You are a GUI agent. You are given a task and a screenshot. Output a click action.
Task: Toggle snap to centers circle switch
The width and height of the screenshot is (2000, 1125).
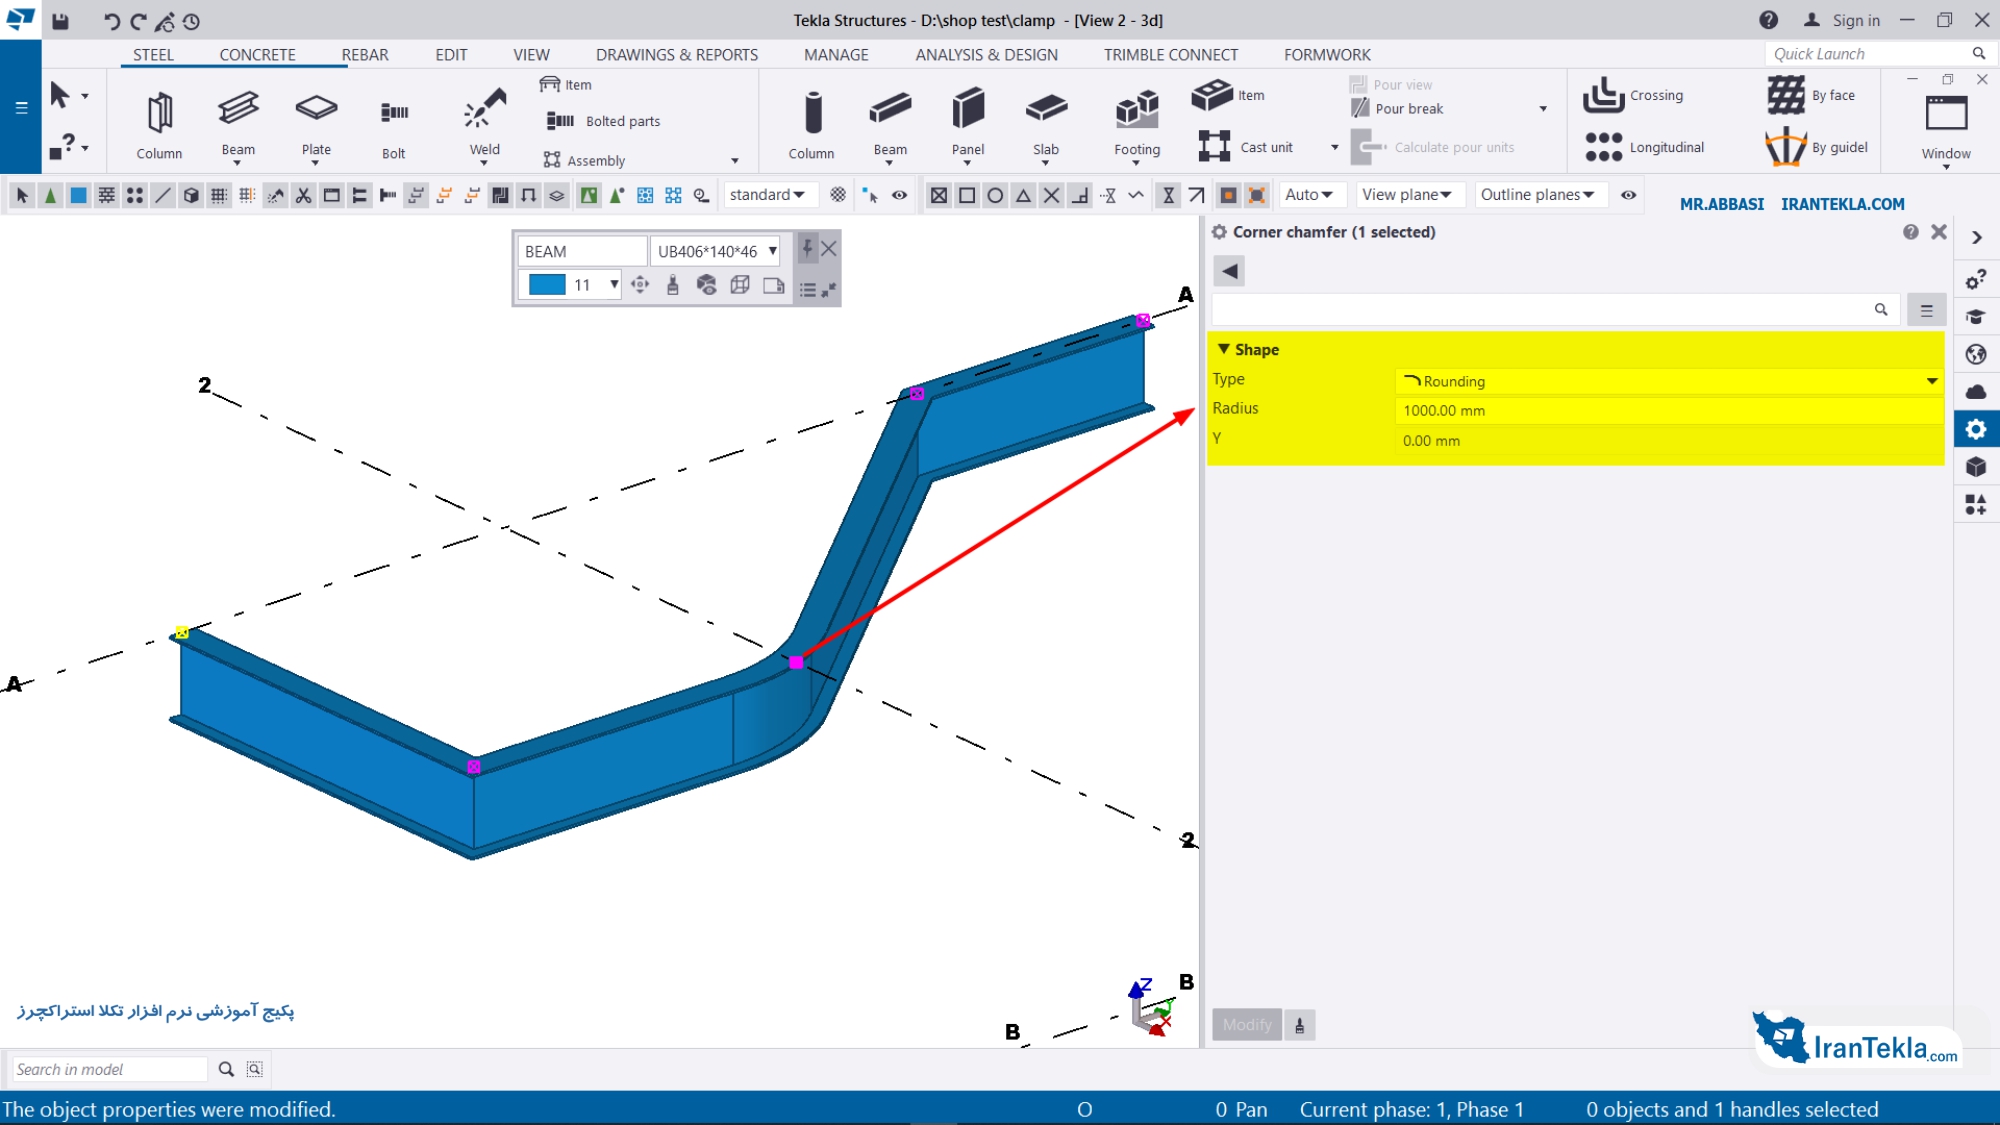click(x=995, y=195)
